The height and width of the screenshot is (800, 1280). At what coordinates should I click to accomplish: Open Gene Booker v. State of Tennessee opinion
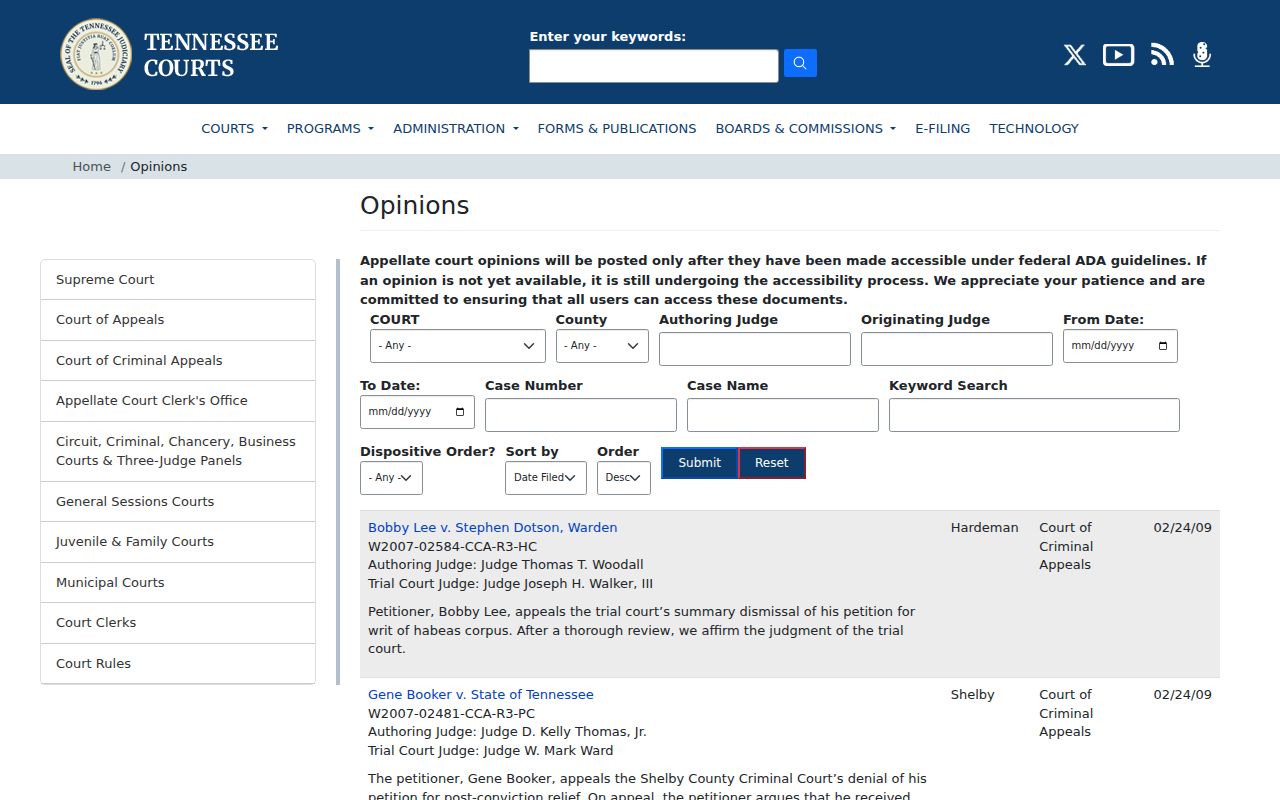tap(481, 695)
